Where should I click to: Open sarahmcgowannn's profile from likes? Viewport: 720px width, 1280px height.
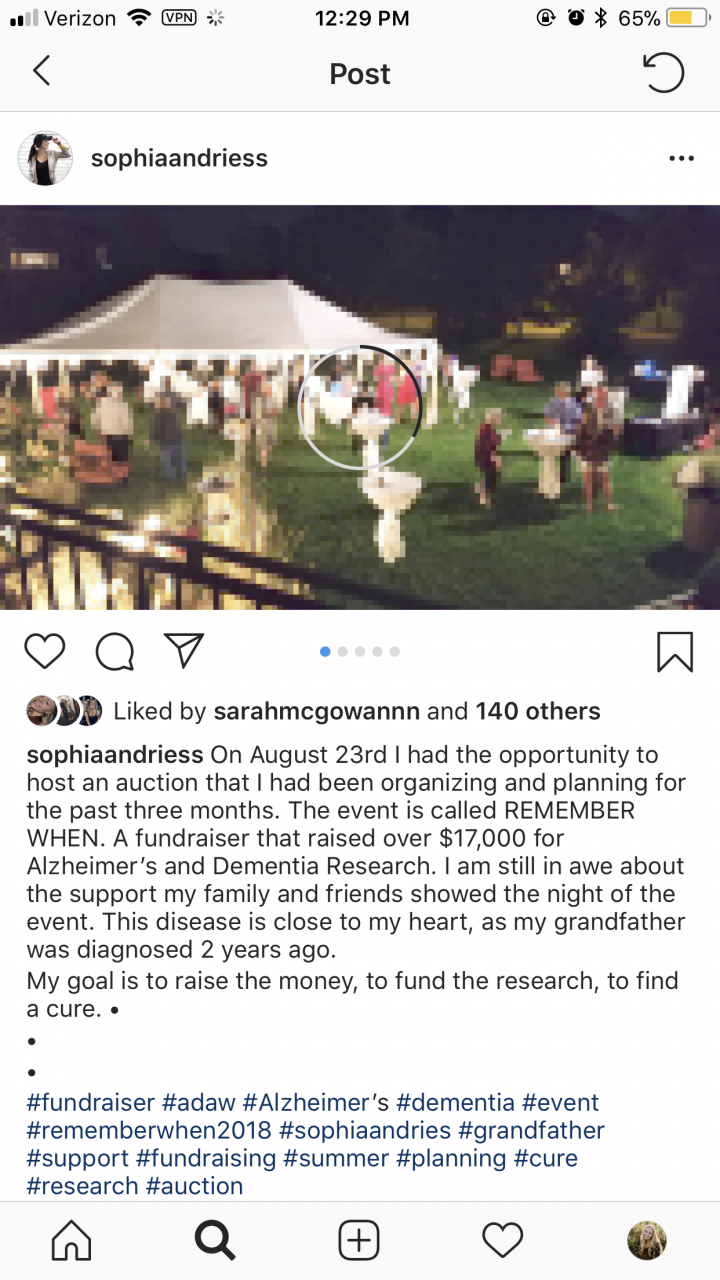[x=317, y=711]
